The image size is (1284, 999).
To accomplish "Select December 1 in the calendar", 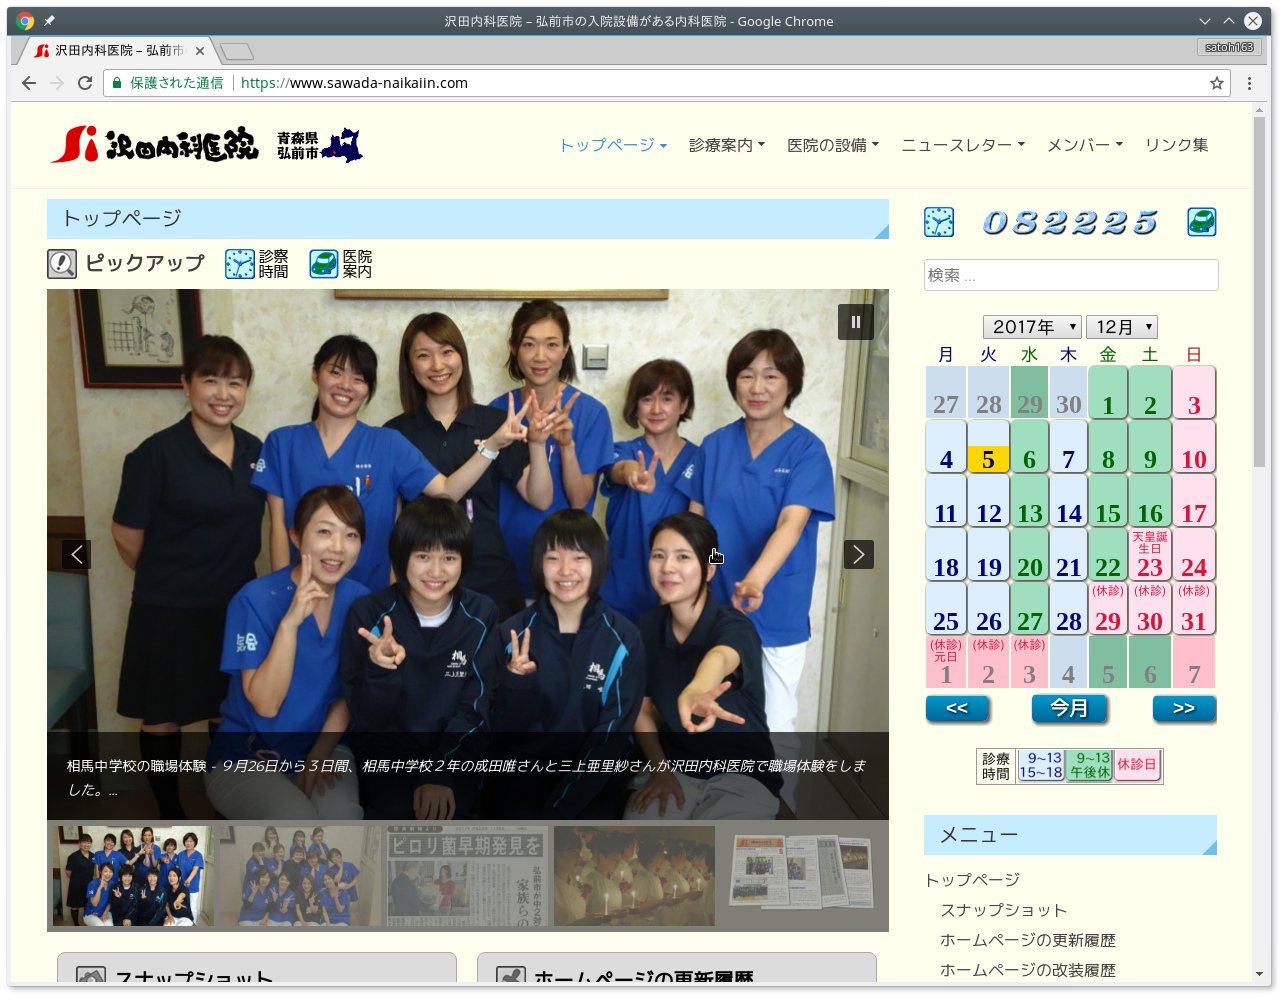I will tap(1108, 393).
